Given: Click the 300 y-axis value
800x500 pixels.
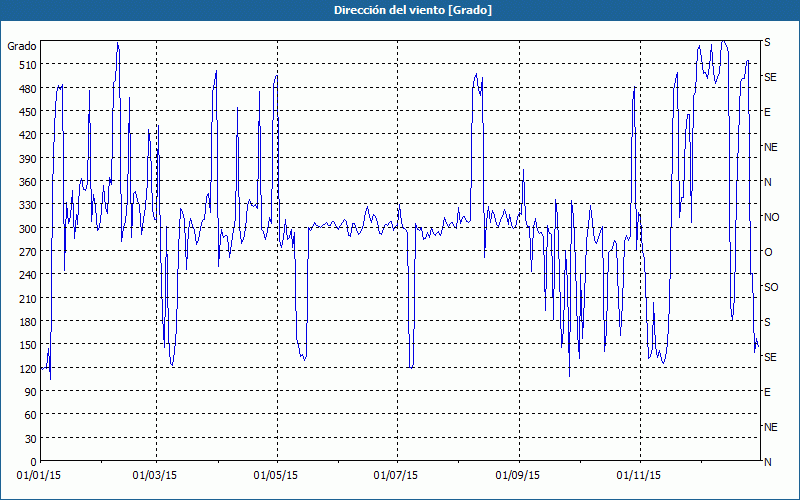Looking at the screenshot, I should tap(28, 229).
